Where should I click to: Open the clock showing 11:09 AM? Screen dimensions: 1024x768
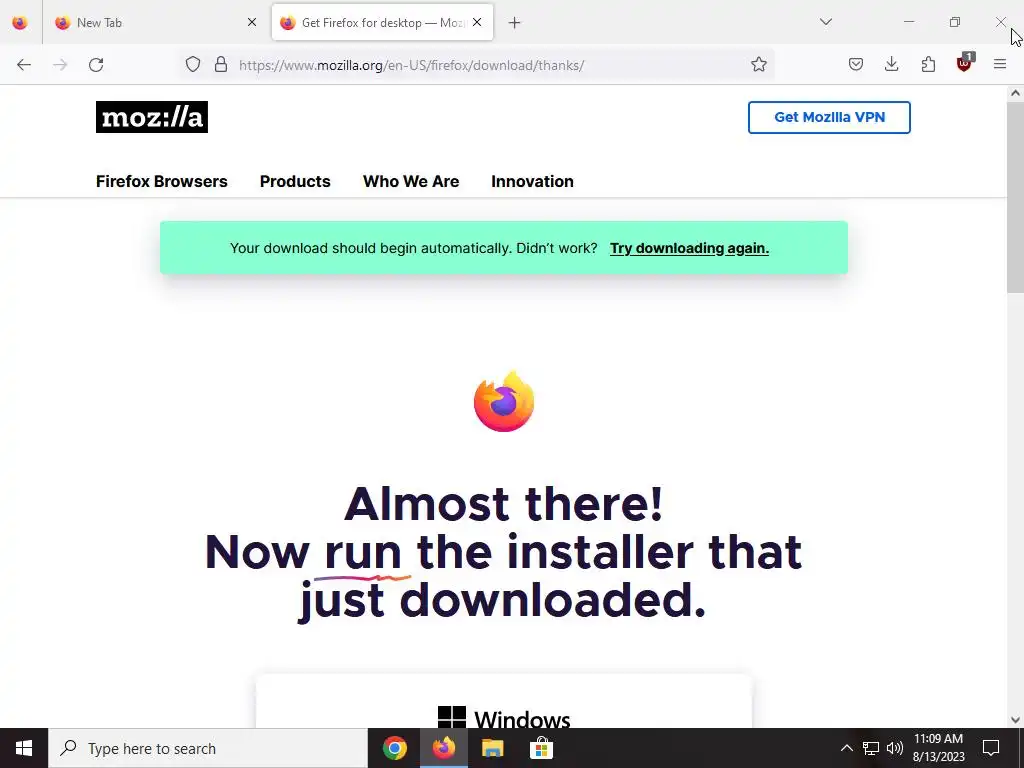tap(938, 748)
